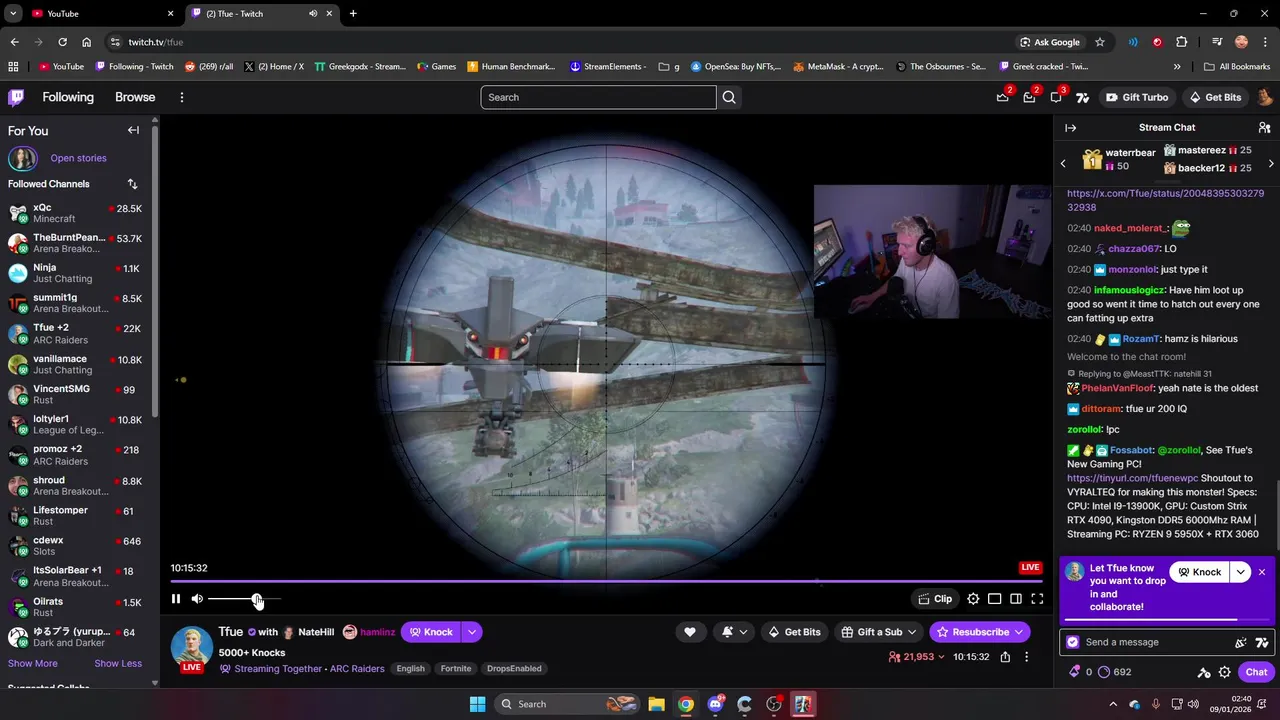
Task: Open the bookmarks overflow chevron
Action: point(1177,67)
